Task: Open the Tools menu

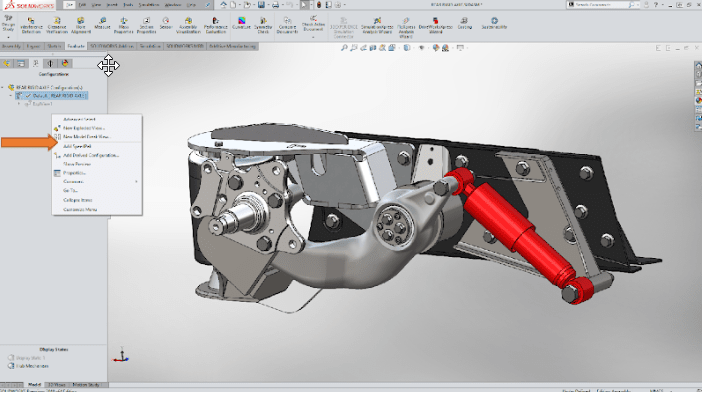Action: click(128, 5)
